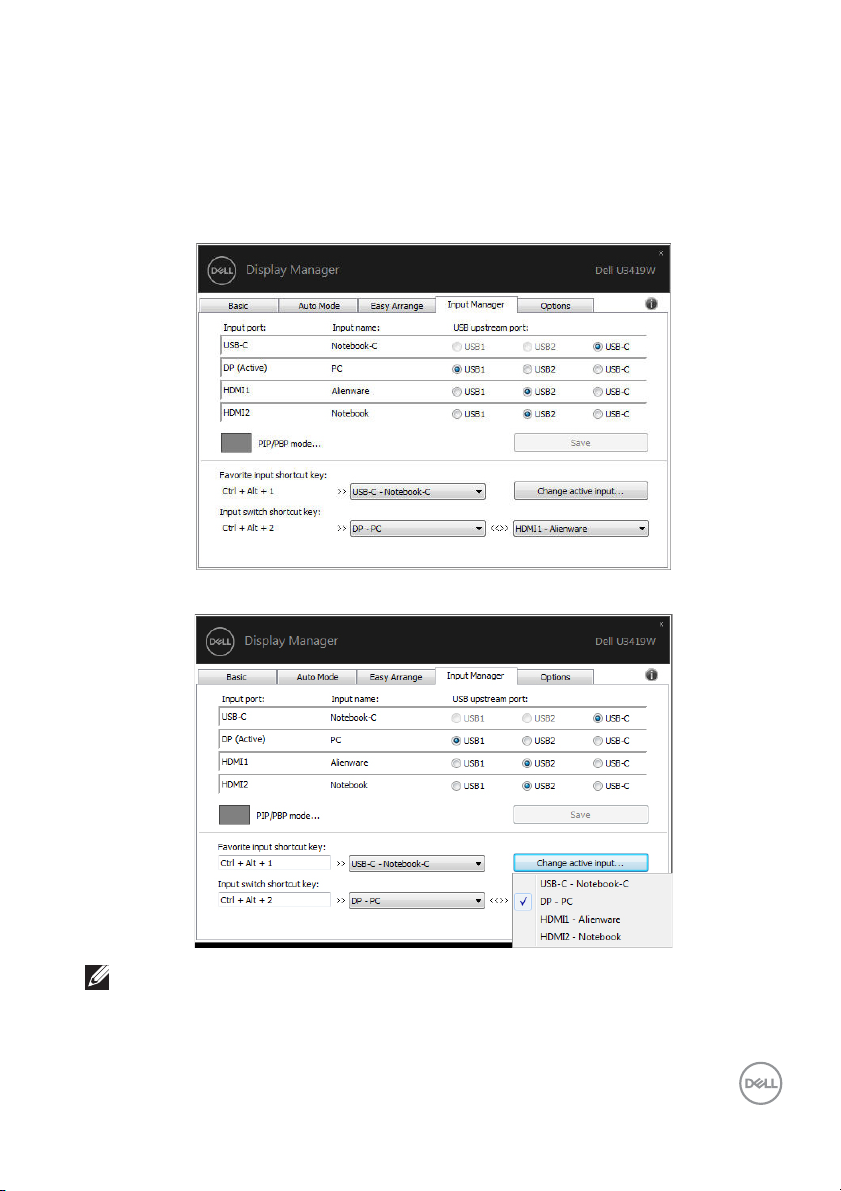Click the Ctrl + Alt + 1 field in the lower window
This screenshot has height=1191, width=841.
click(x=274, y=862)
